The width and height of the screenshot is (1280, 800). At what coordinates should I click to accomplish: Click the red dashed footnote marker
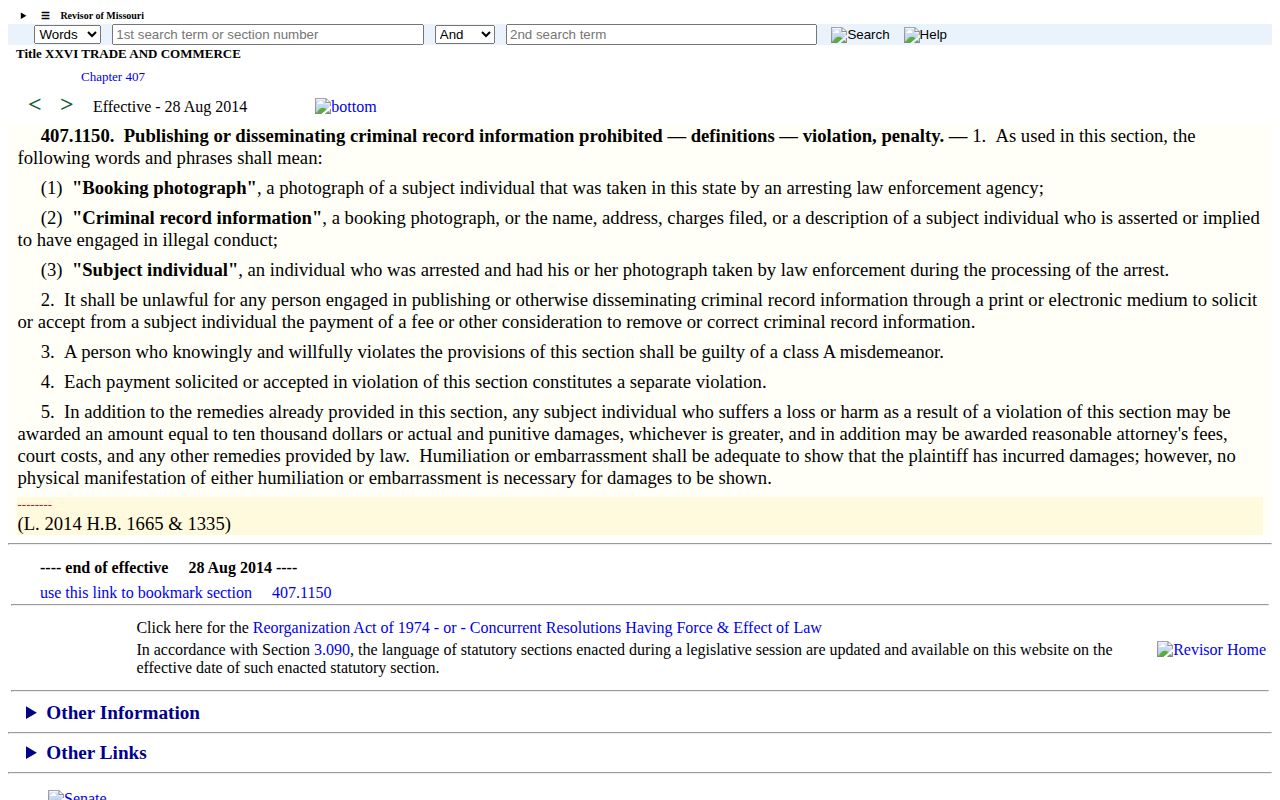coord(35,505)
